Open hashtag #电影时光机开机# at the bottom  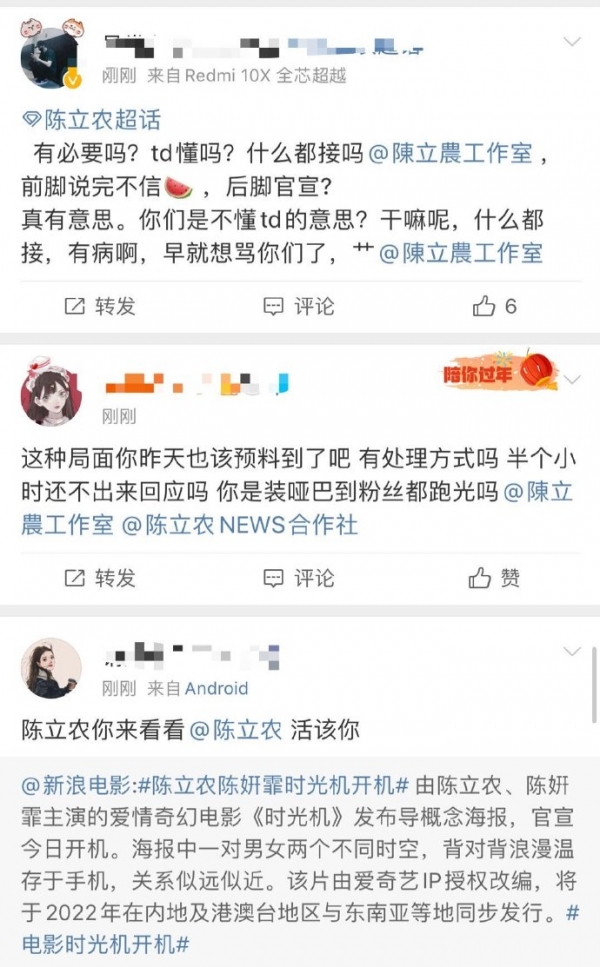tap(105, 944)
